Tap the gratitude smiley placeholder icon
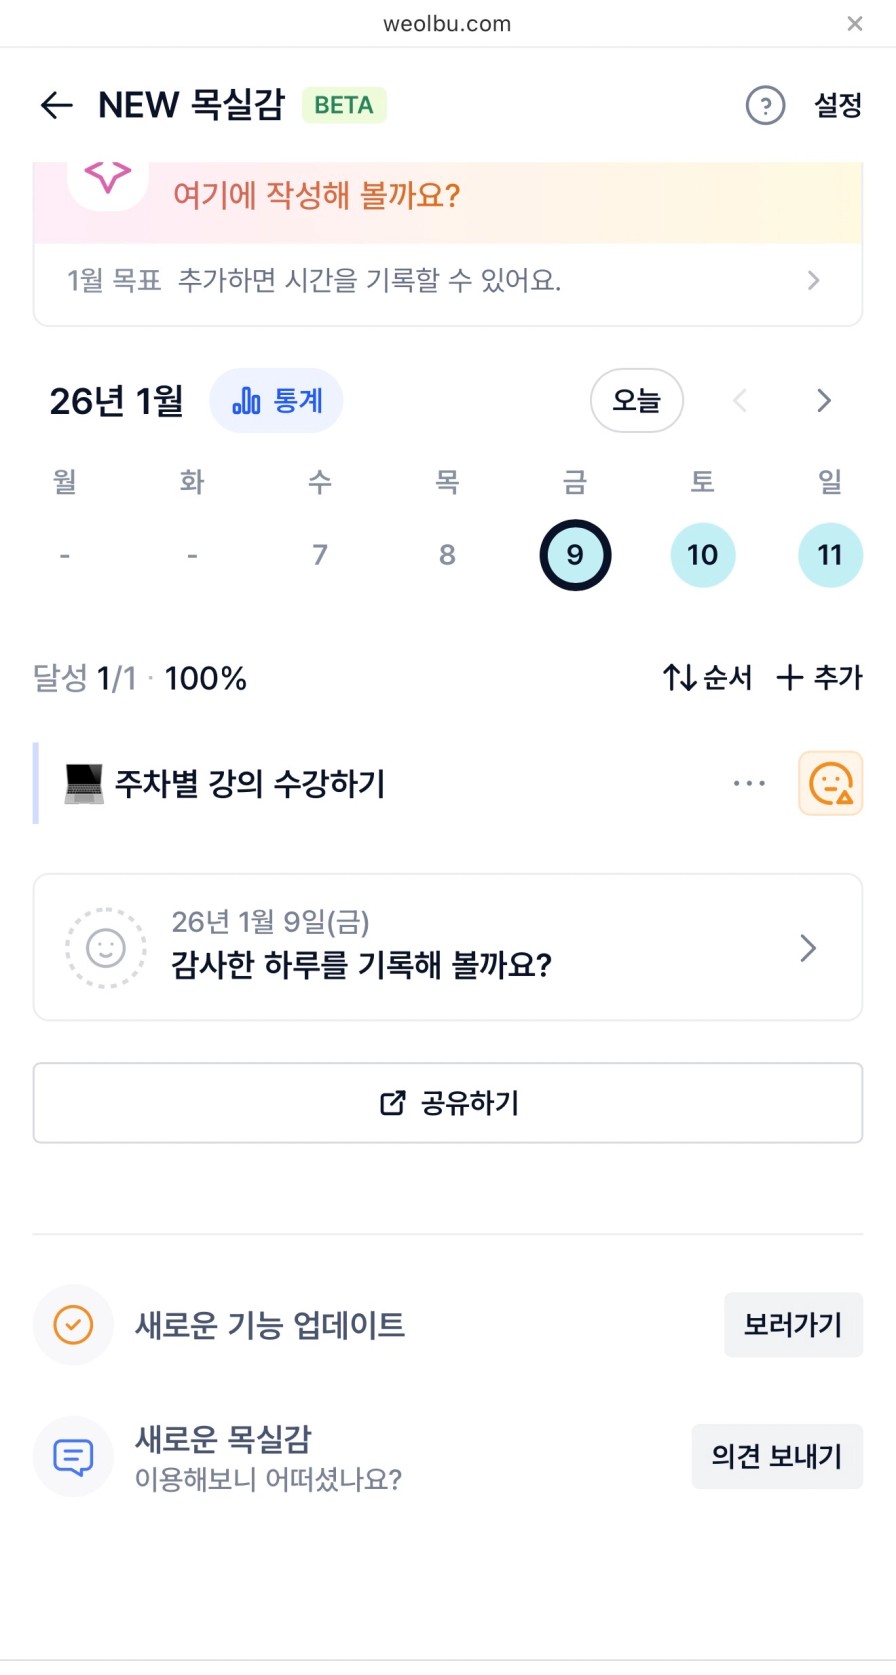This screenshot has width=896, height=1675. coord(106,947)
